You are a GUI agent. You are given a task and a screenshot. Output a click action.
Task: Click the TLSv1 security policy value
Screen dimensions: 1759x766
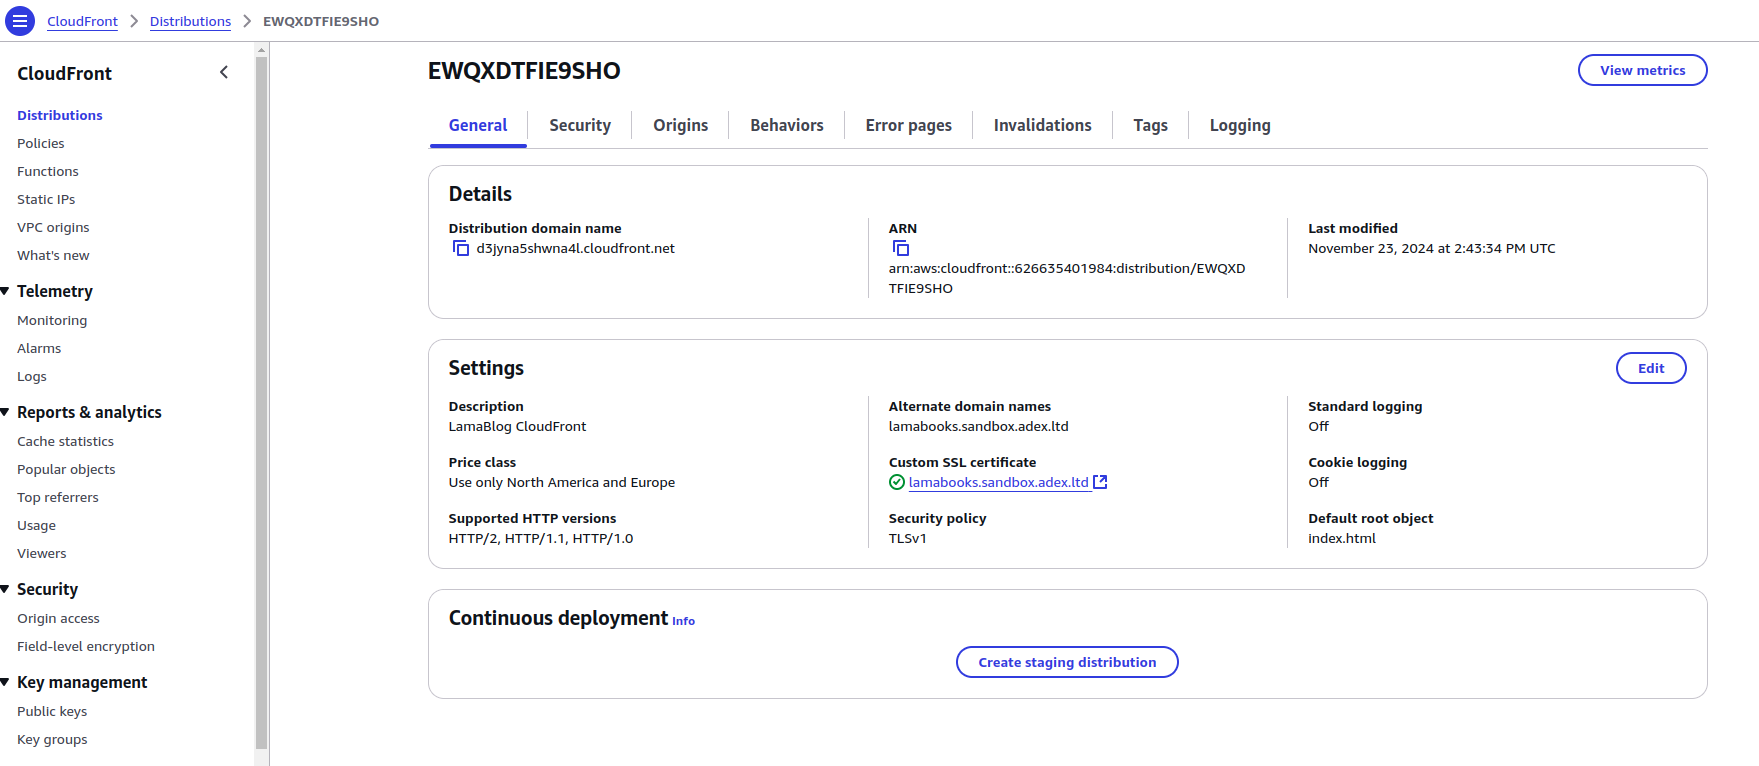pyautogui.click(x=907, y=538)
